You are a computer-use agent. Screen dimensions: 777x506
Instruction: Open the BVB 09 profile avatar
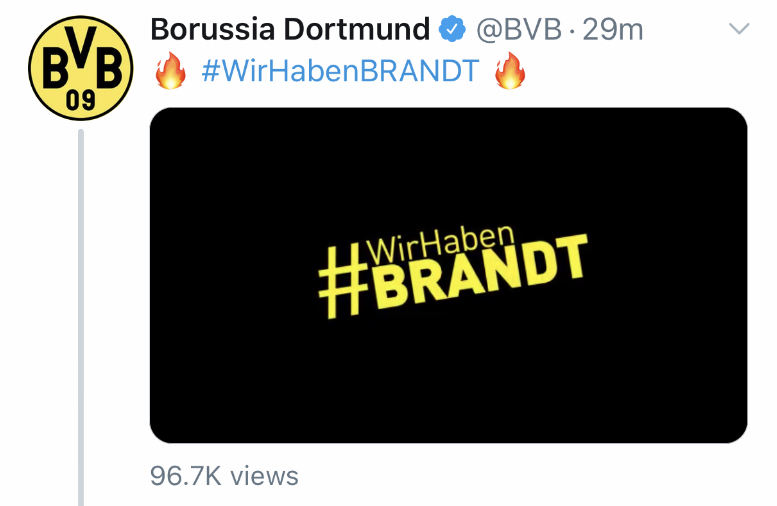(81, 68)
